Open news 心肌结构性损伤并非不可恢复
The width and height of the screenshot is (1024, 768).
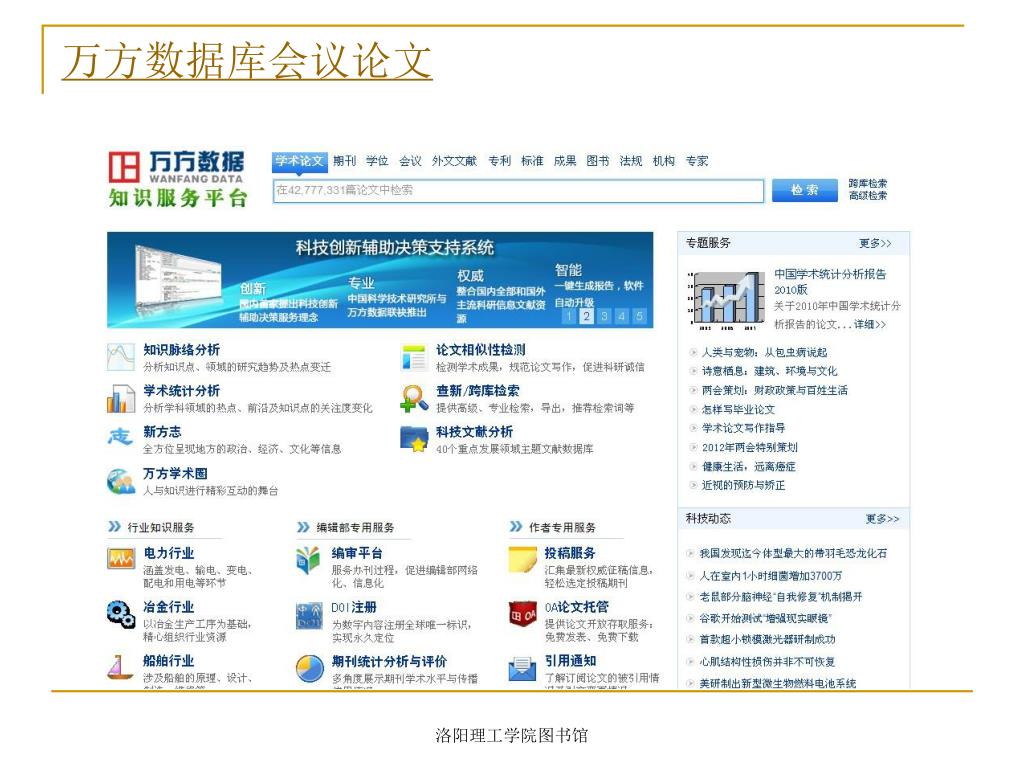[x=767, y=662]
